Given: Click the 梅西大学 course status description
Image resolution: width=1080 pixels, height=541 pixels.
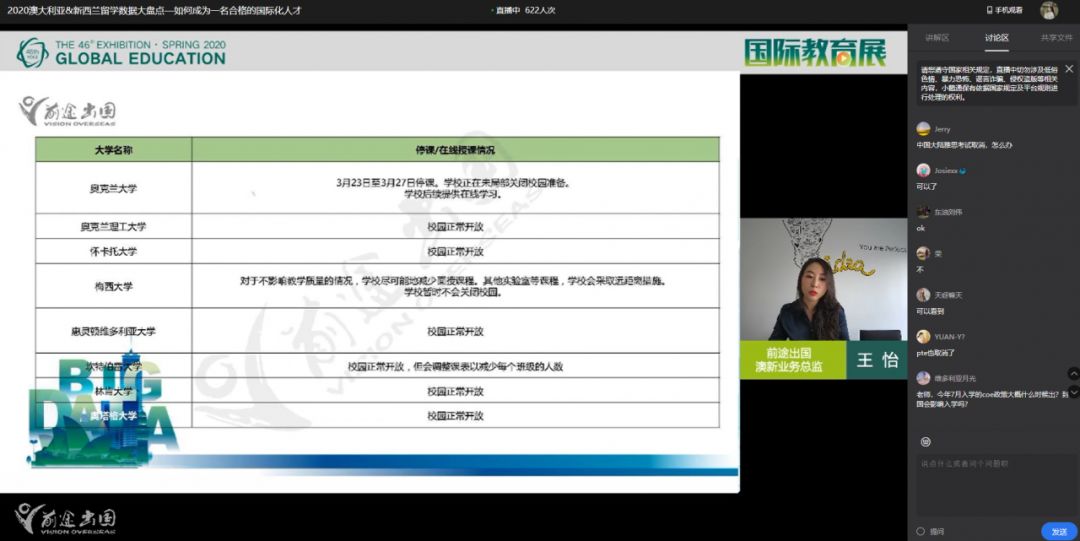Looking at the screenshot, I should click(x=455, y=286).
